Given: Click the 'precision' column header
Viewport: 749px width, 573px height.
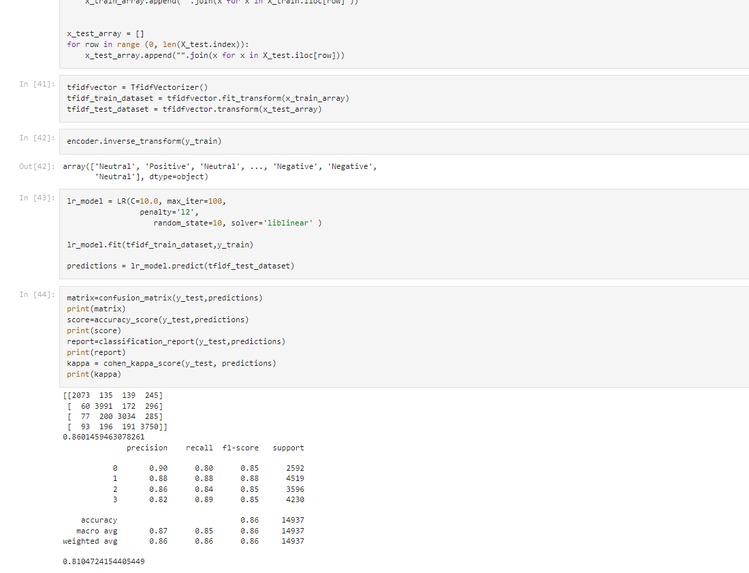Looking at the screenshot, I should 147,448.
